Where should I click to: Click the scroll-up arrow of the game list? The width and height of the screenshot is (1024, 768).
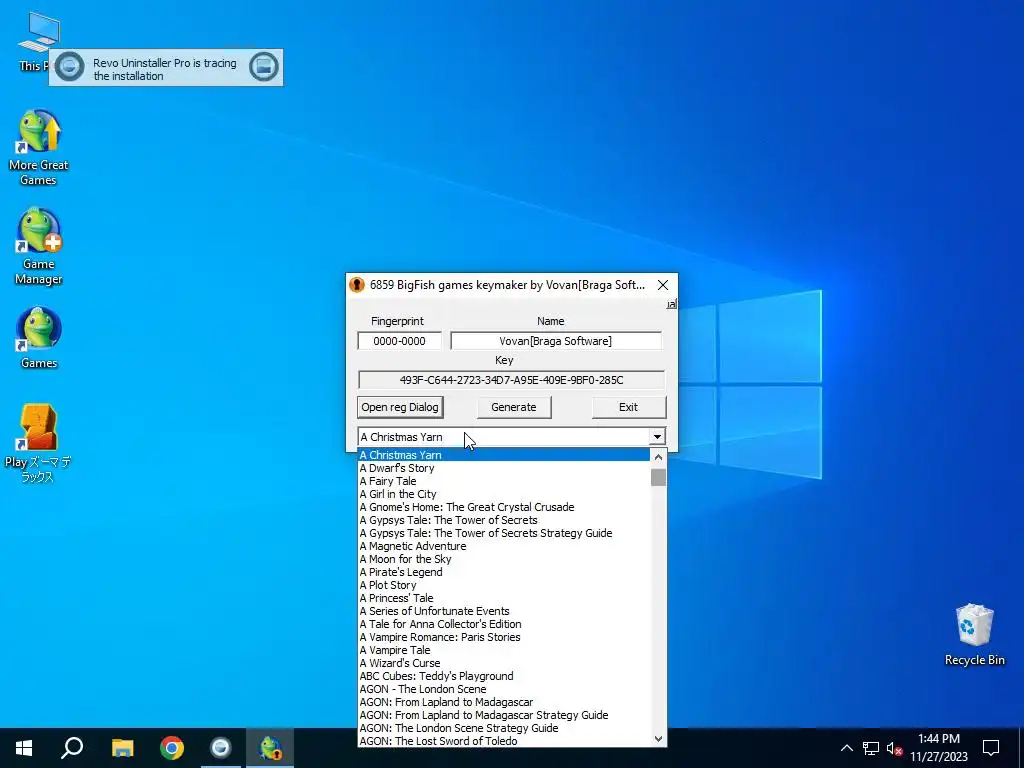pos(658,457)
